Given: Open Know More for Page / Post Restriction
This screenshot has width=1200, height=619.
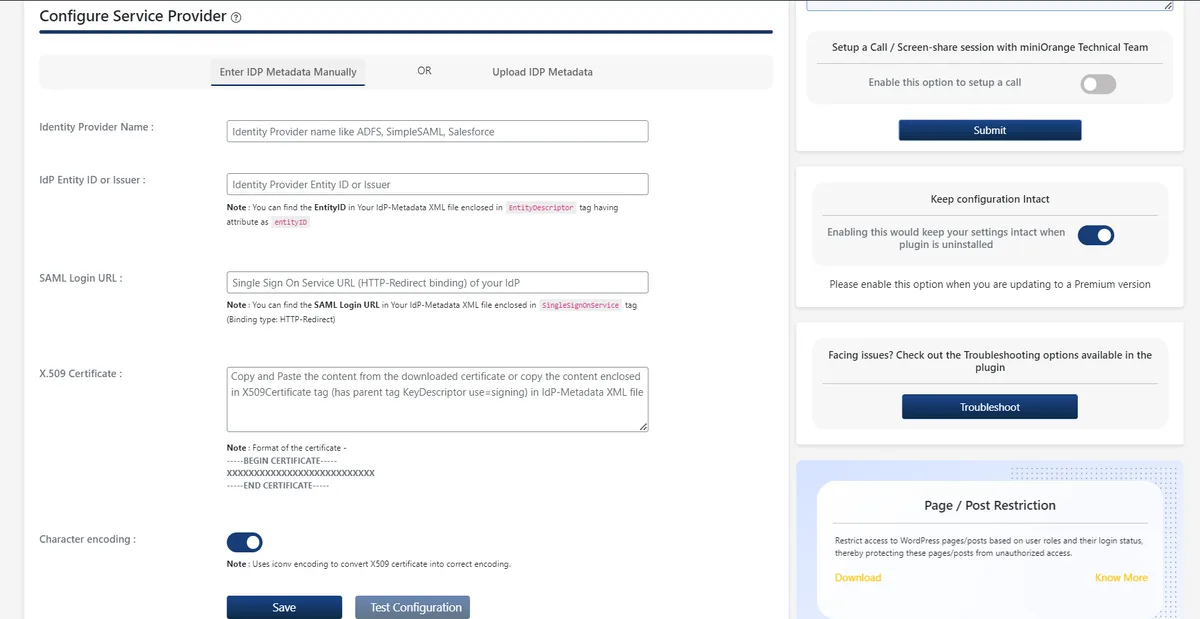Looking at the screenshot, I should coord(1121,577).
